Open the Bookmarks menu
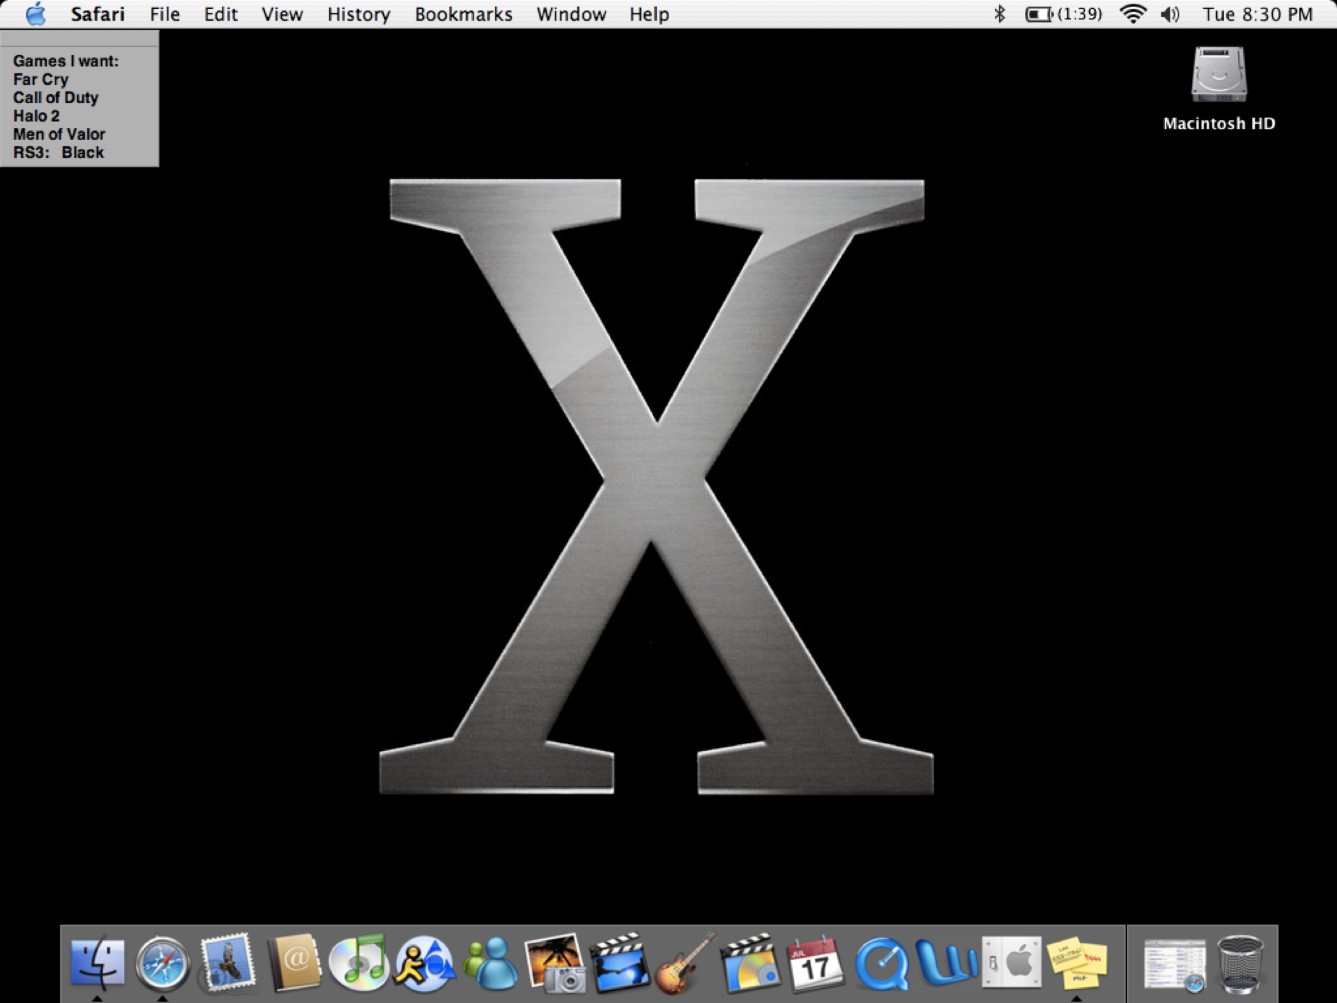Viewport: 1337px width, 1003px height. coord(463,14)
